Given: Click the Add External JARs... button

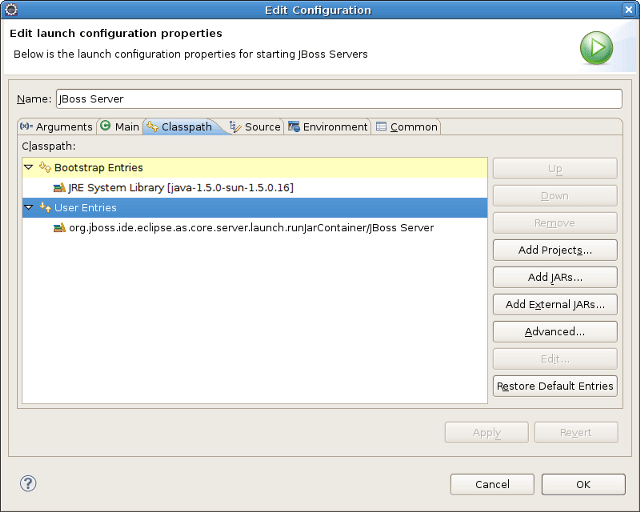Looking at the screenshot, I should pyautogui.click(x=554, y=305).
